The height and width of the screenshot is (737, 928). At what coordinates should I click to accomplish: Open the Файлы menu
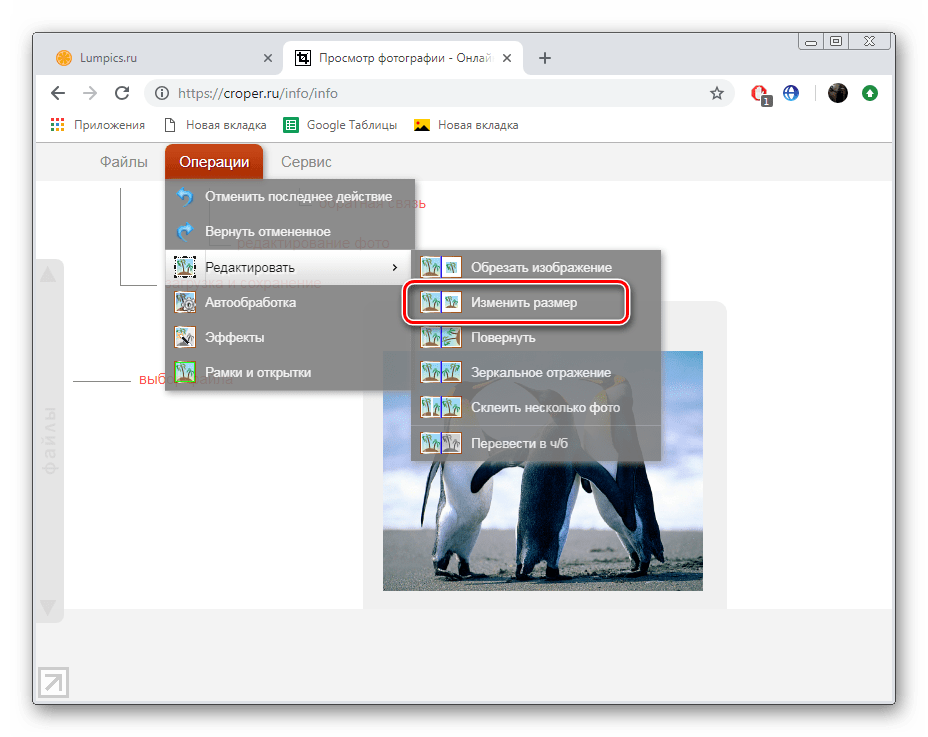tap(124, 162)
